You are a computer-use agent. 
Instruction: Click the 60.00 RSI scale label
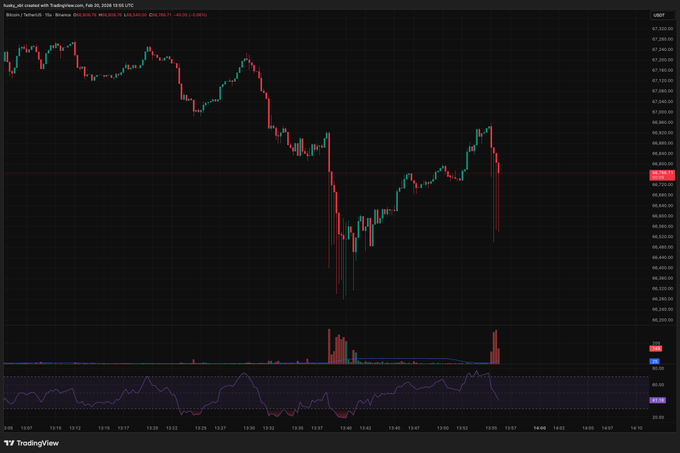coord(658,385)
